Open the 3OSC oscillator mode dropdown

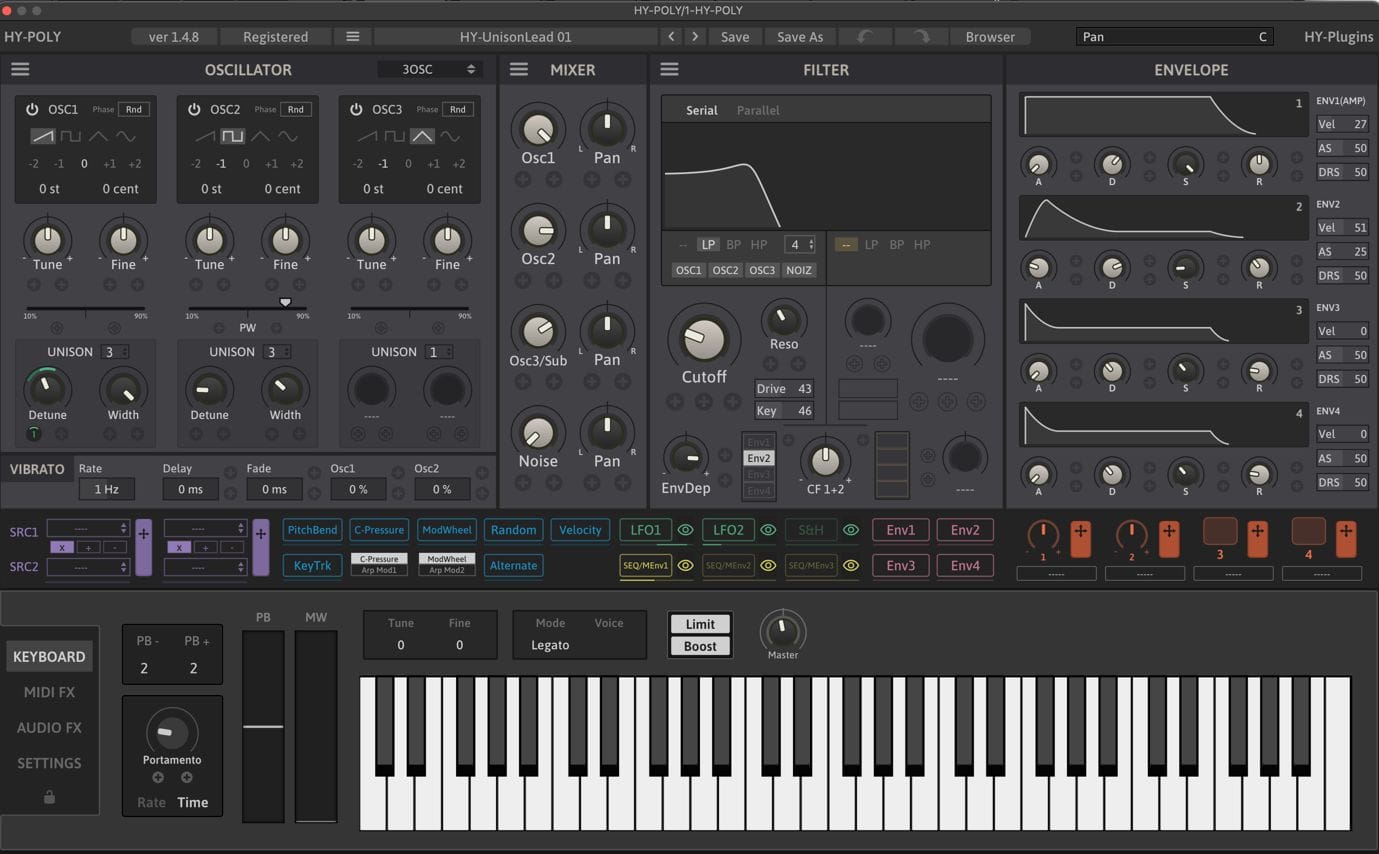(x=429, y=69)
